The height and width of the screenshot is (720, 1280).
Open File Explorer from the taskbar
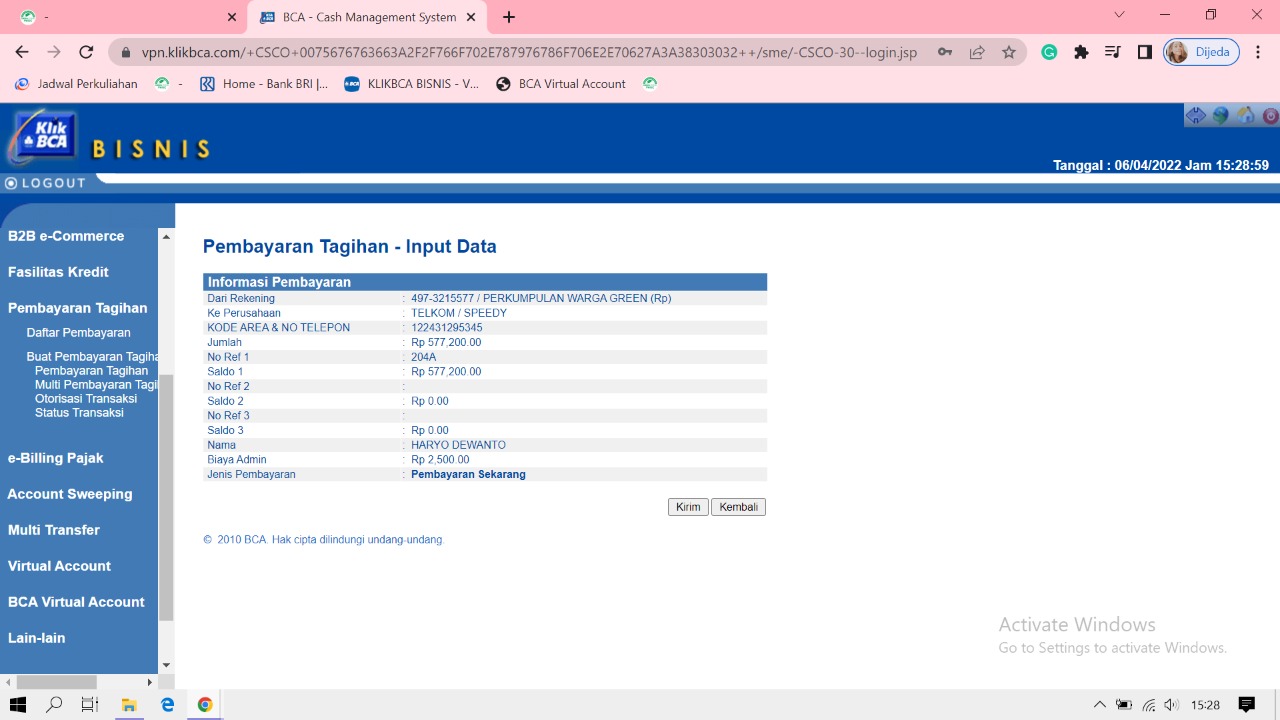click(129, 705)
